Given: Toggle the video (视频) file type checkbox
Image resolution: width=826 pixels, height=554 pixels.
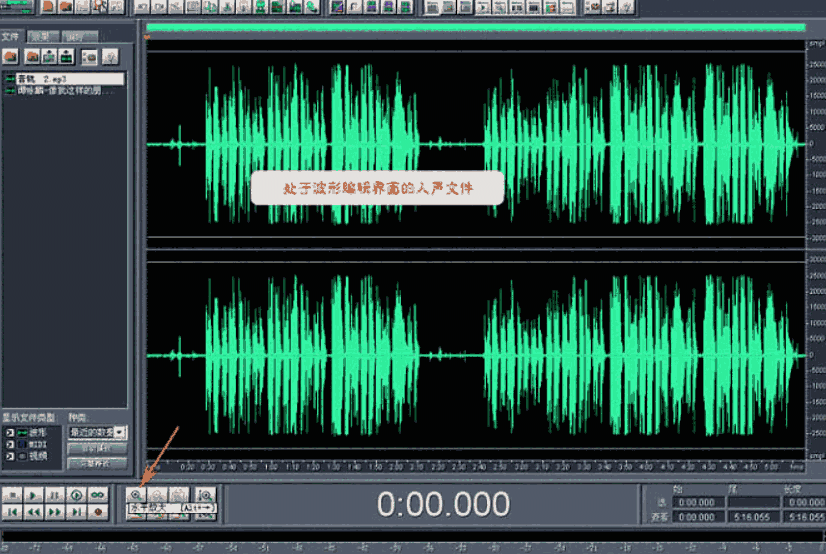Looking at the screenshot, I should pyautogui.click(x=9, y=456).
